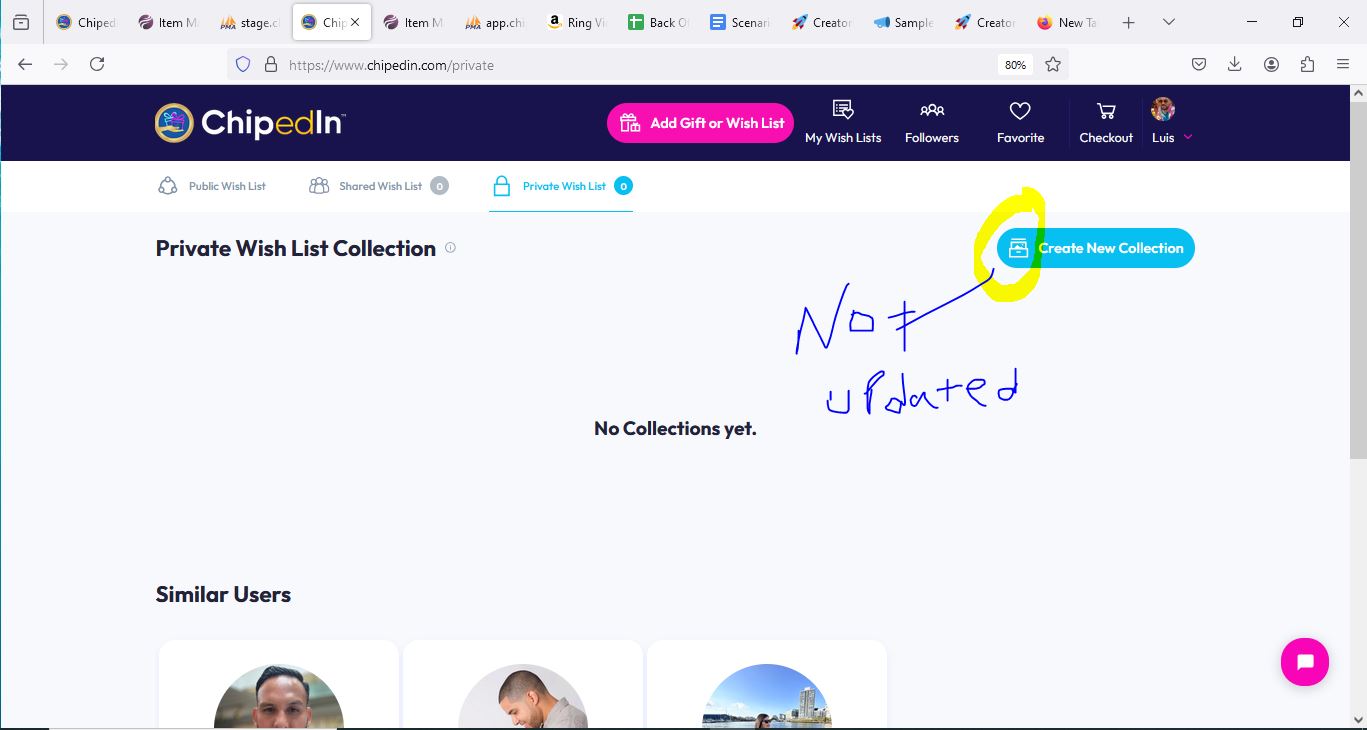Switch to the Sample tab
Screen dimensions: 1367x730
point(904,22)
